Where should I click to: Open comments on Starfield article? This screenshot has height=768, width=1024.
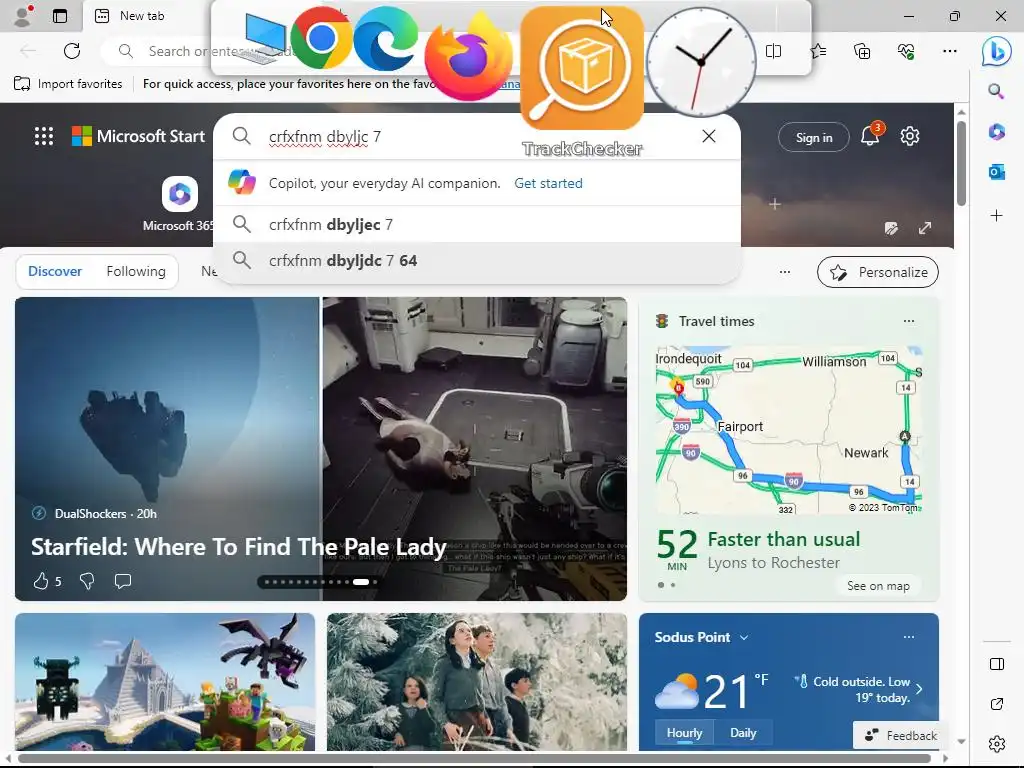123,581
